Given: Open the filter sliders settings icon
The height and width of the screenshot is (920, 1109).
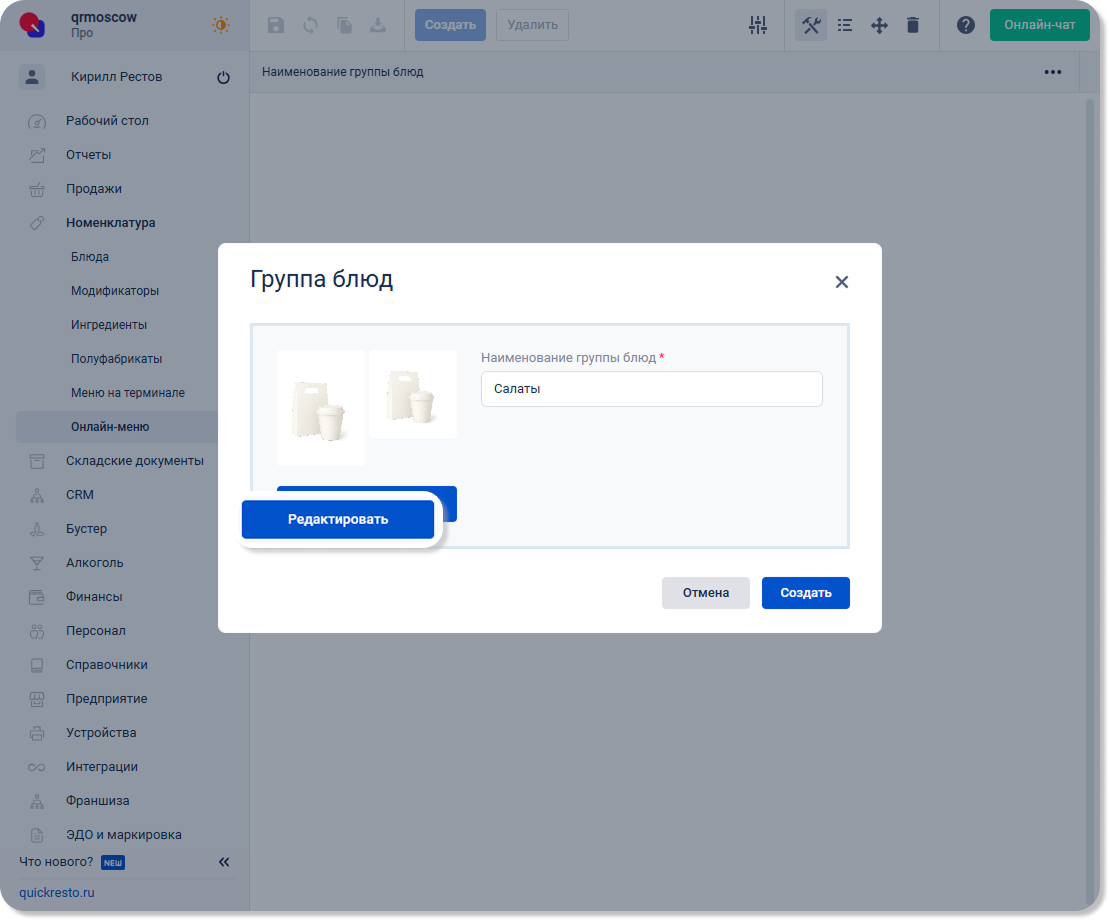Looking at the screenshot, I should pos(758,25).
